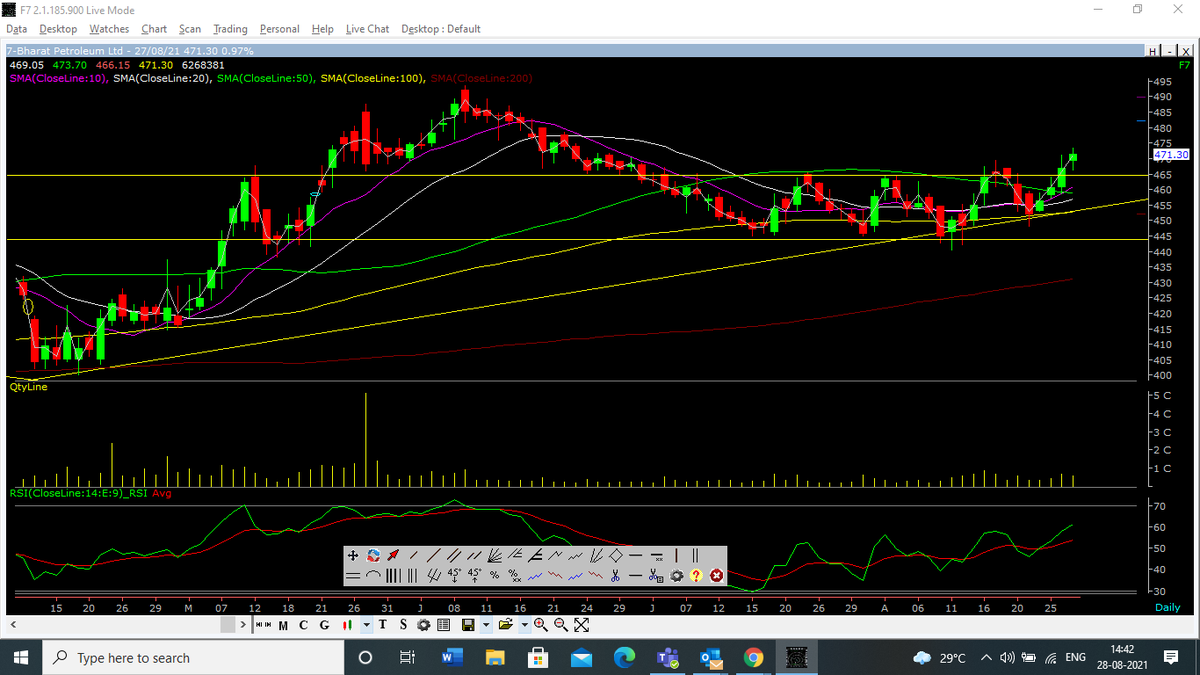Viewport: 1200px width, 675px height.
Task: Open the Trading menu
Action: [x=230, y=29]
